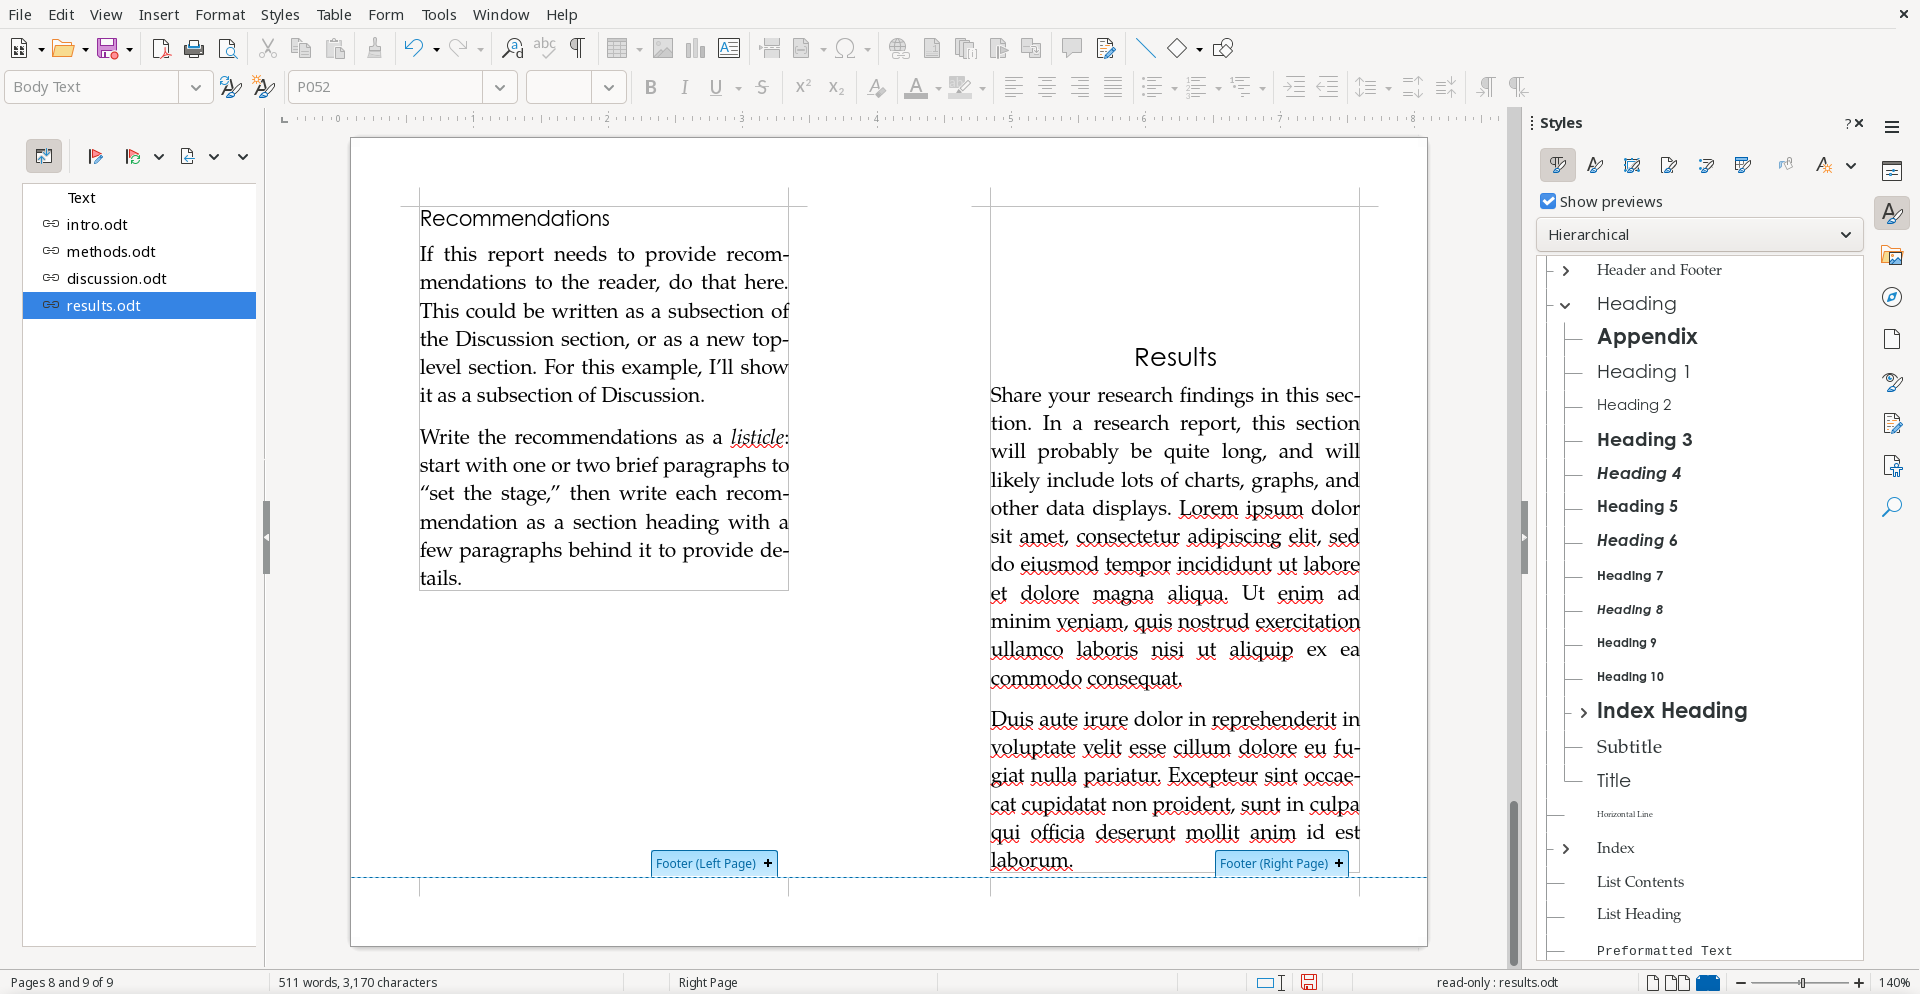Open the Insert Table dropdown arrow

pos(639,49)
